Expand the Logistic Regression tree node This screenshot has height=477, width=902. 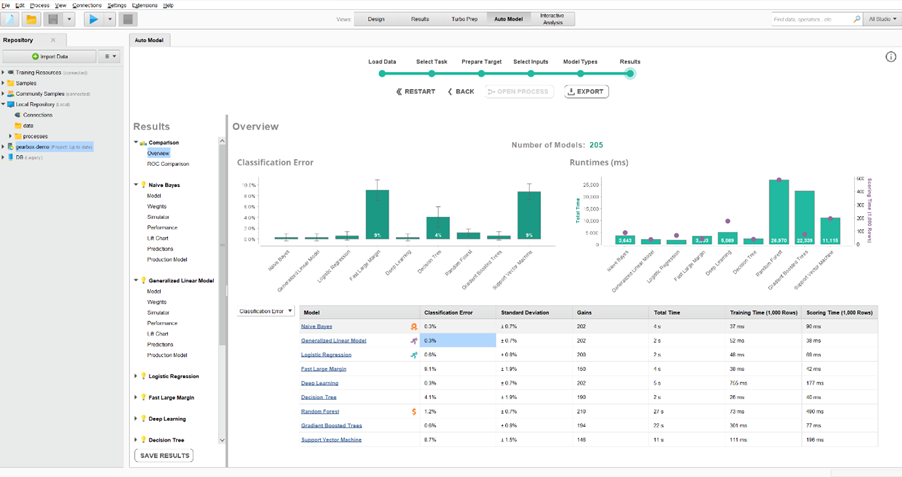(x=136, y=376)
